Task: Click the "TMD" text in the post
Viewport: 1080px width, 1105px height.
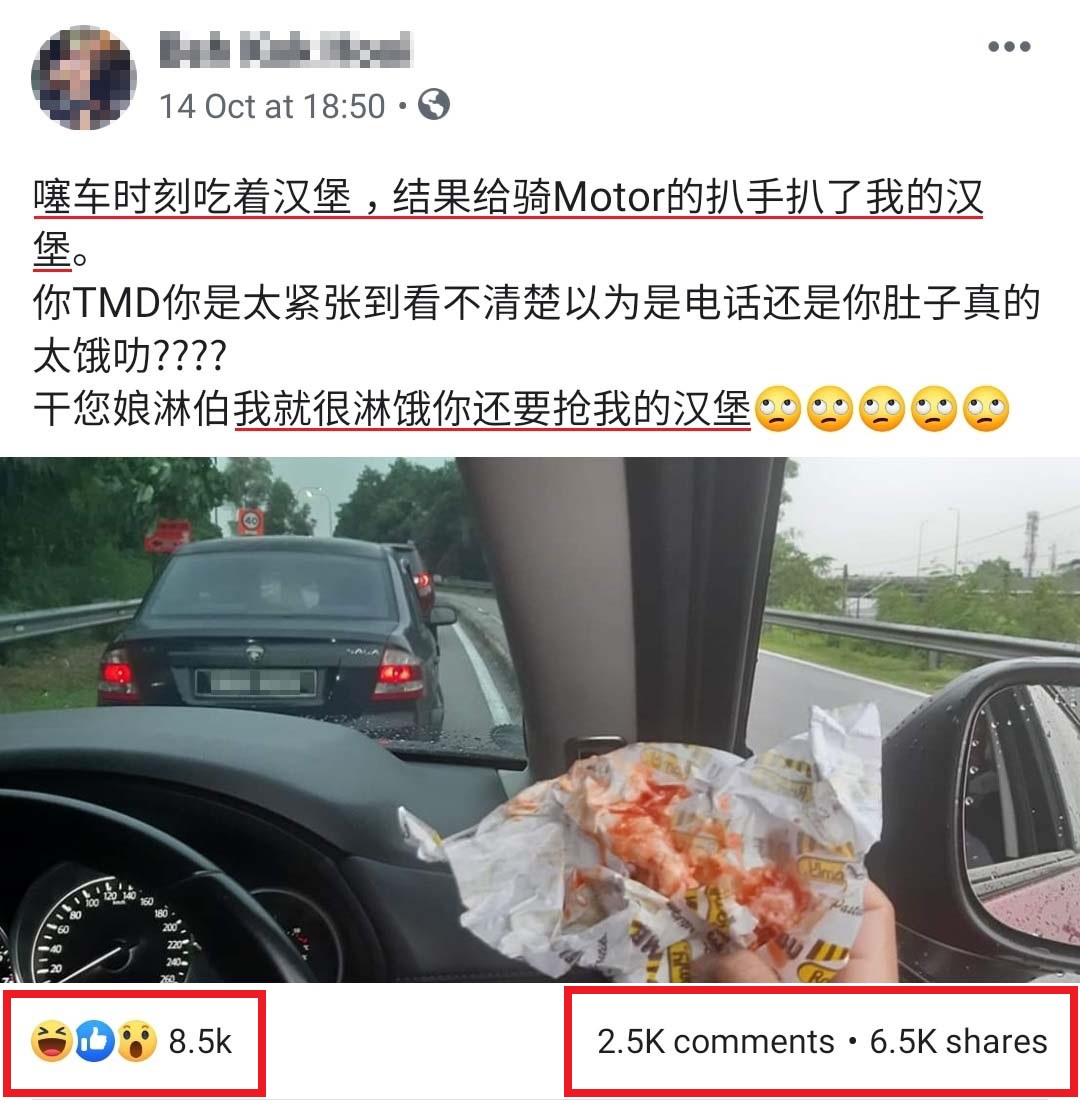Action: (x=116, y=303)
